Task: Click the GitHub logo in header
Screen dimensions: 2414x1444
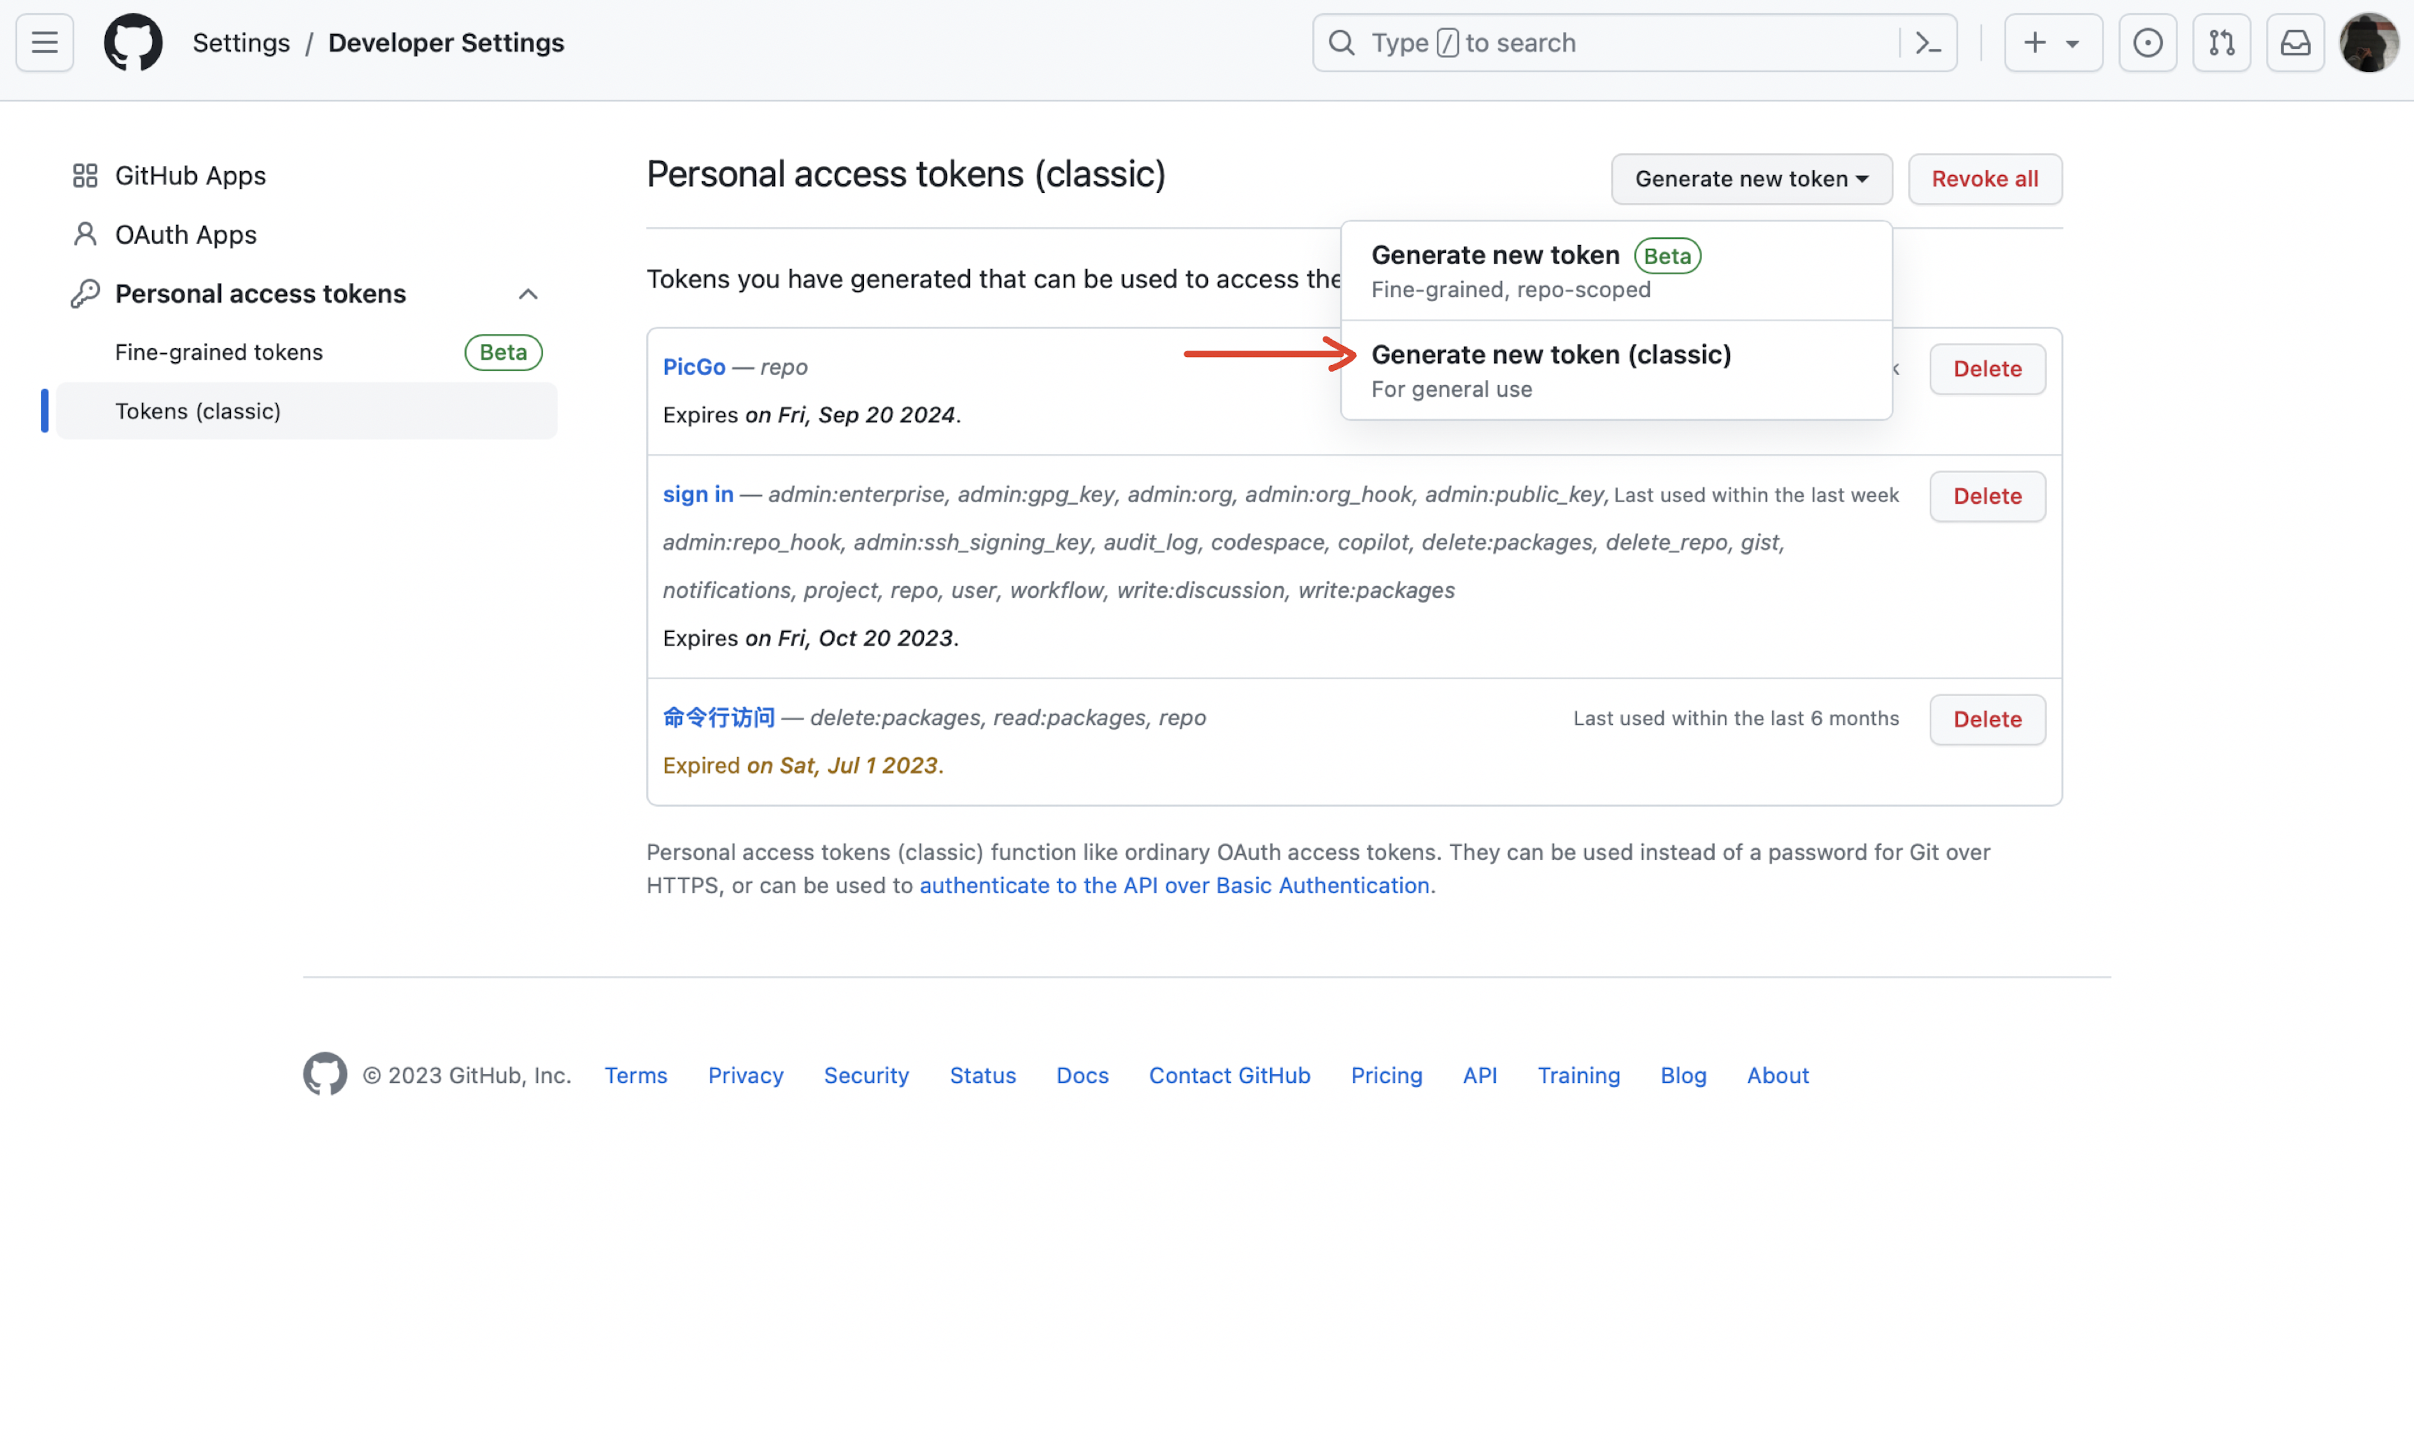Action: point(133,43)
